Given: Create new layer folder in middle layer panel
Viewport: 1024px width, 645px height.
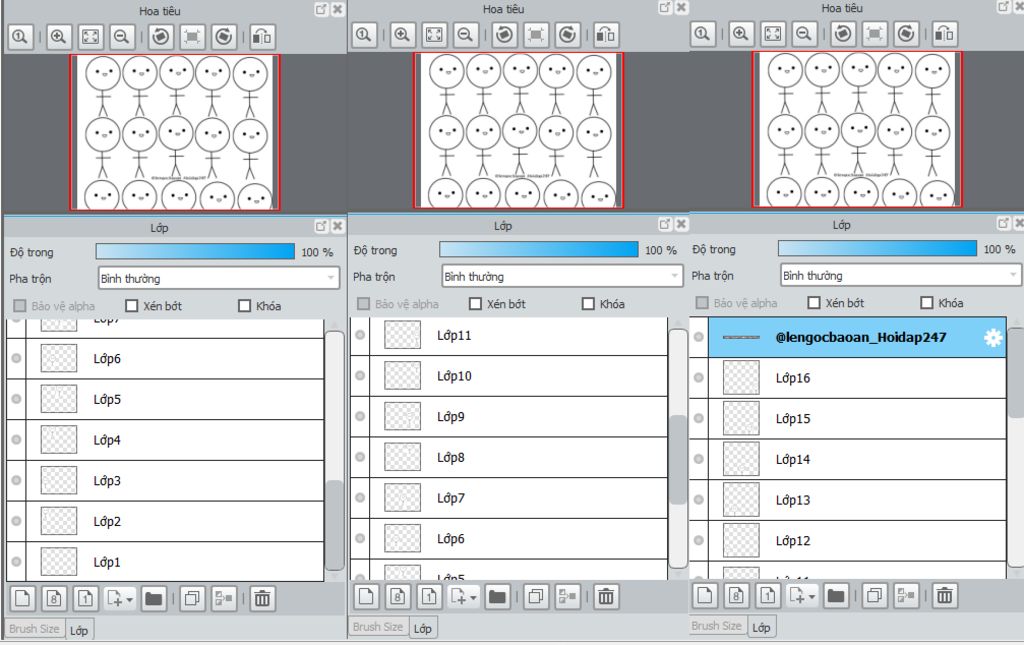Looking at the screenshot, I should pyautogui.click(x=497, y=596).
